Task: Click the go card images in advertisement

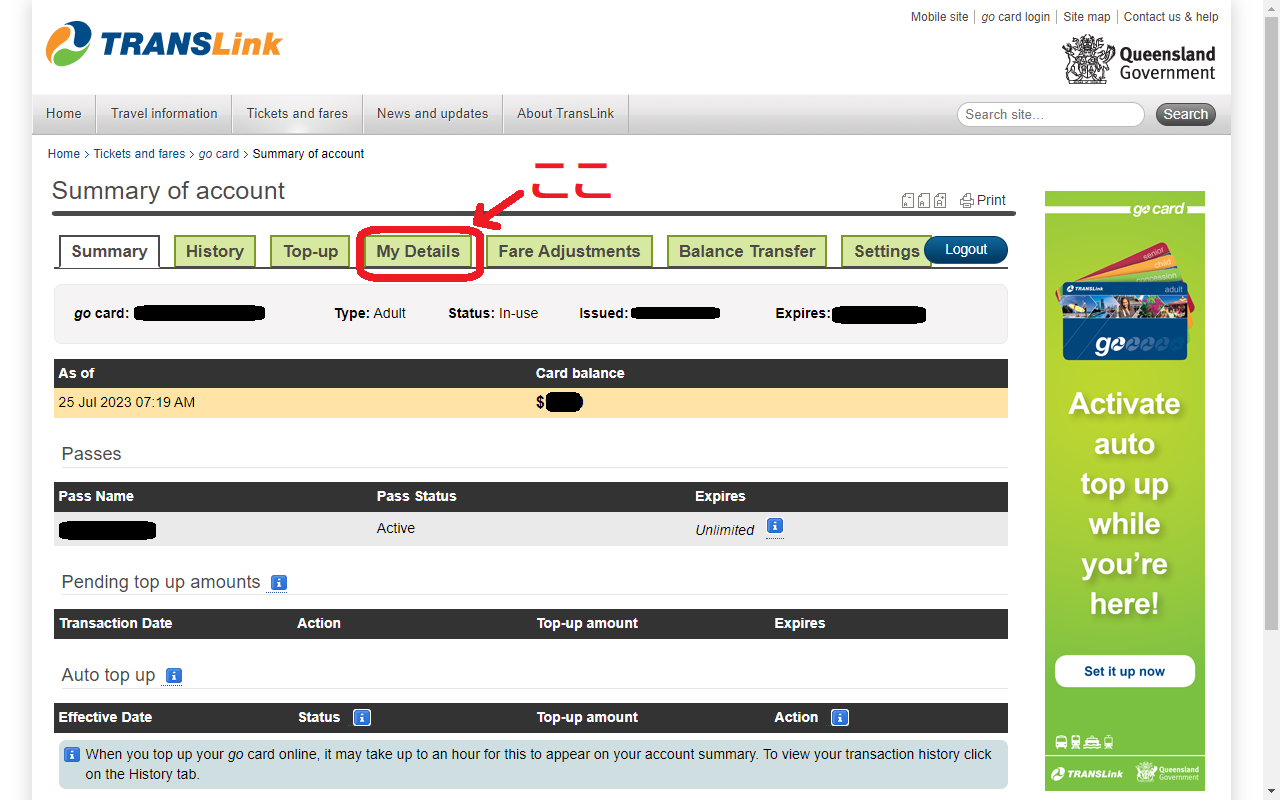Action: 1123,301
